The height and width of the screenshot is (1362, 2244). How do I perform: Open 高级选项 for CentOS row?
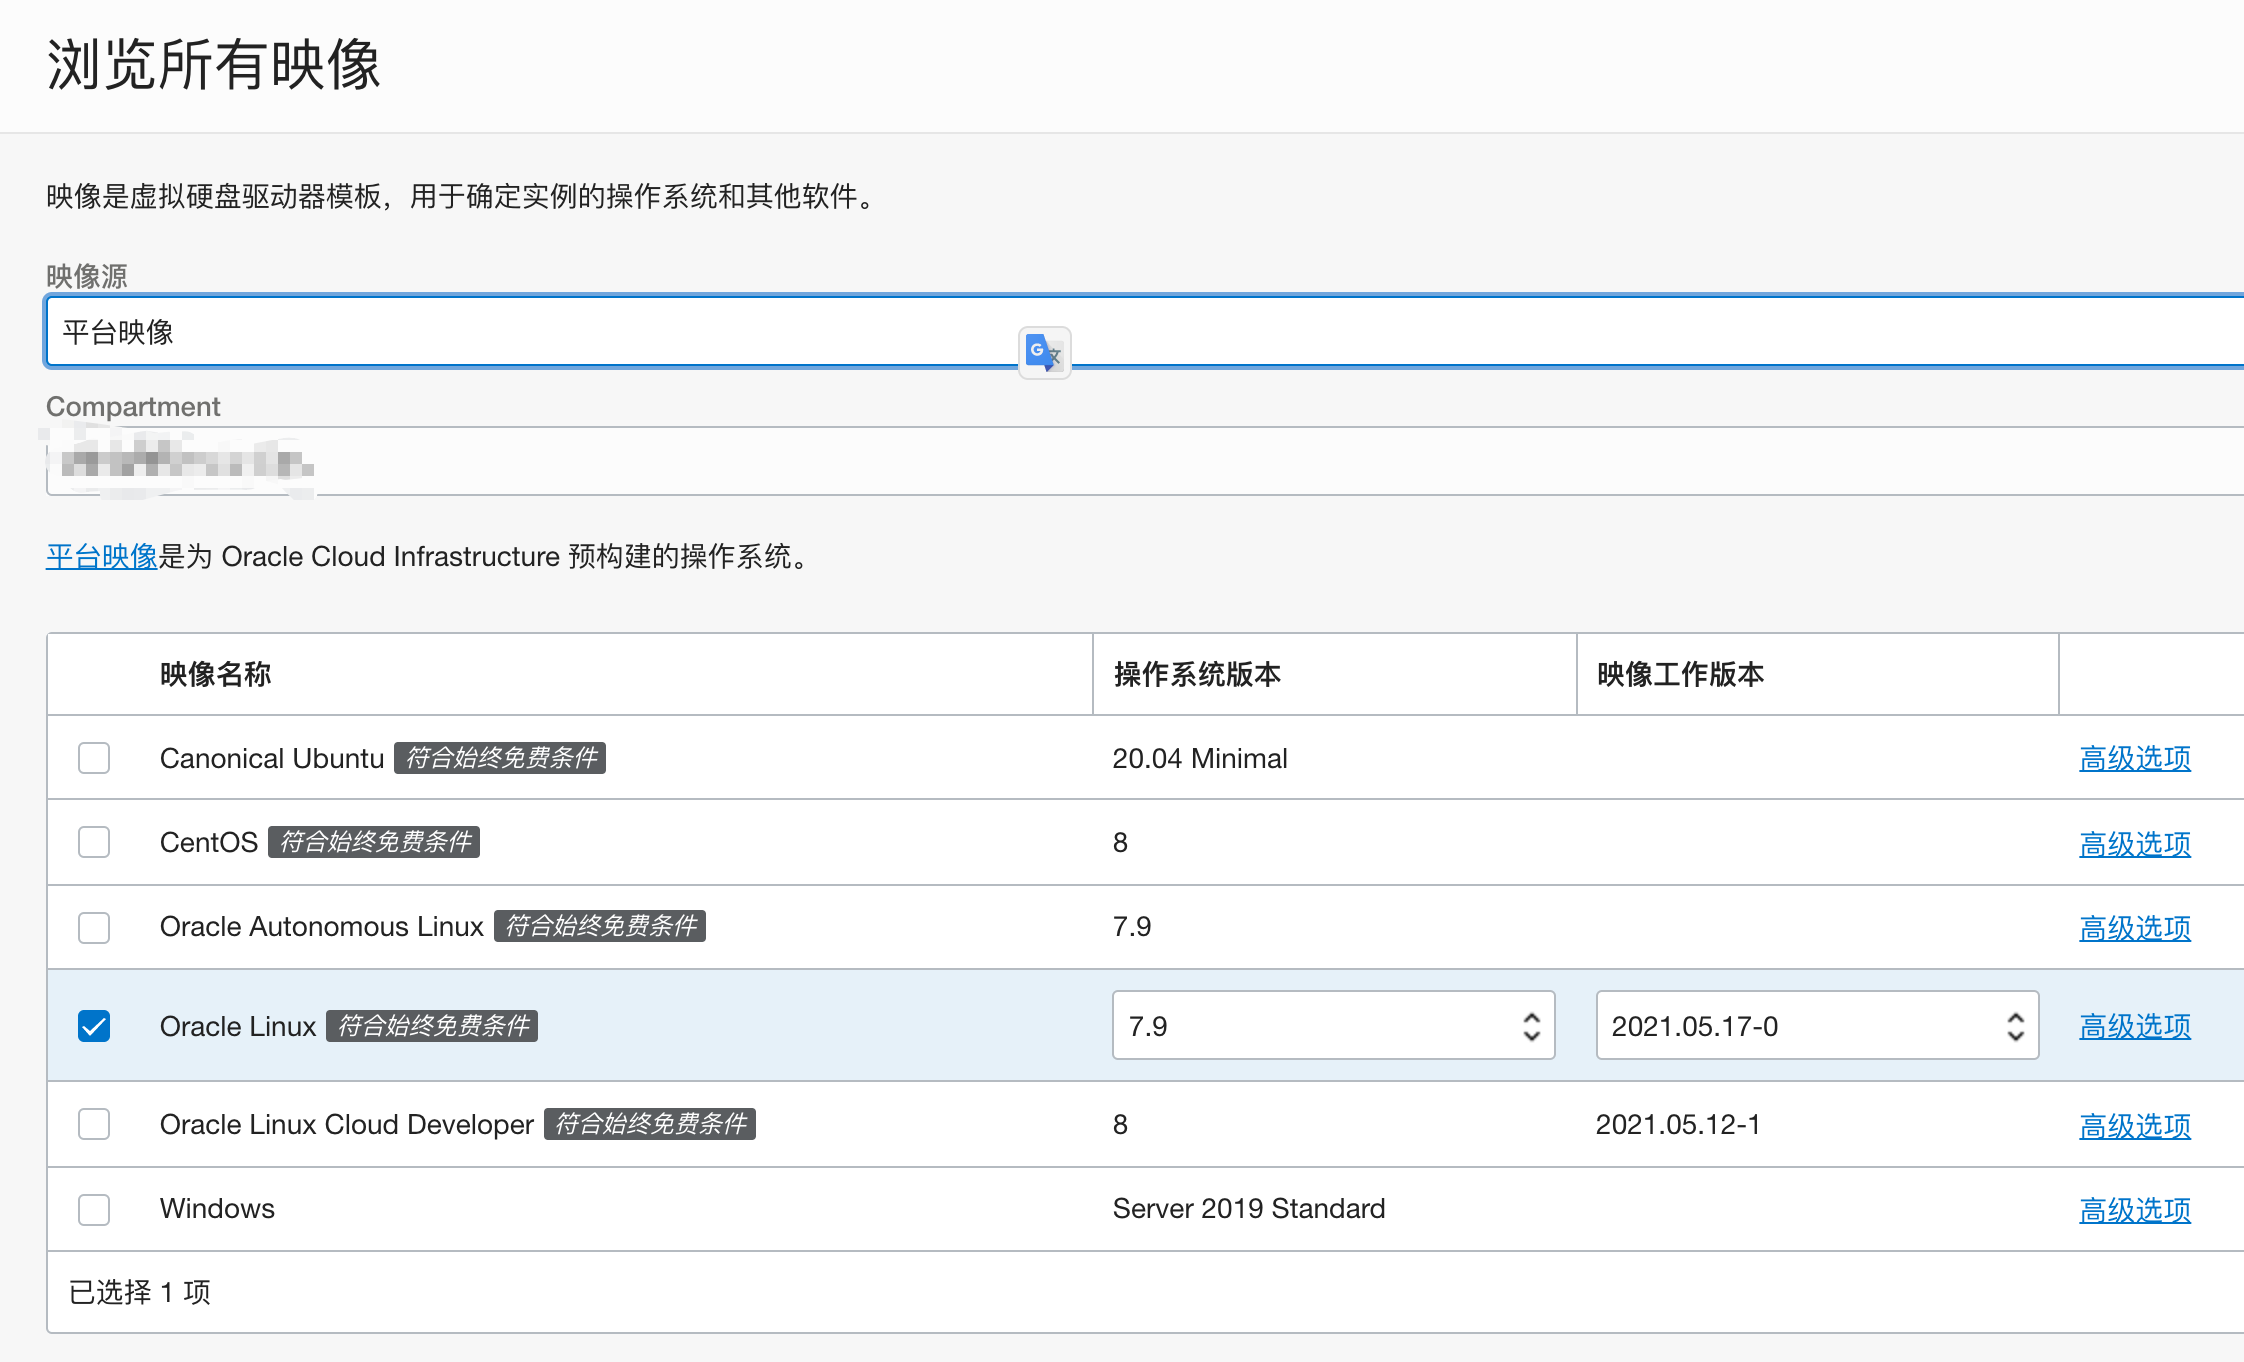pyautogui.click(x=2134, y=844)
